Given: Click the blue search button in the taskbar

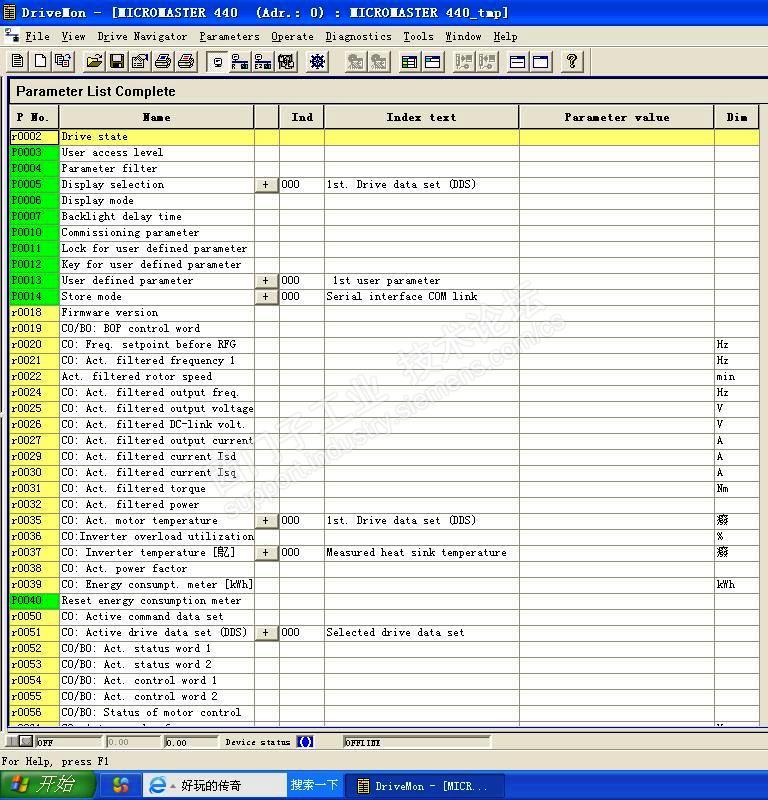Looking at the screenshot, I should (314, 785).
